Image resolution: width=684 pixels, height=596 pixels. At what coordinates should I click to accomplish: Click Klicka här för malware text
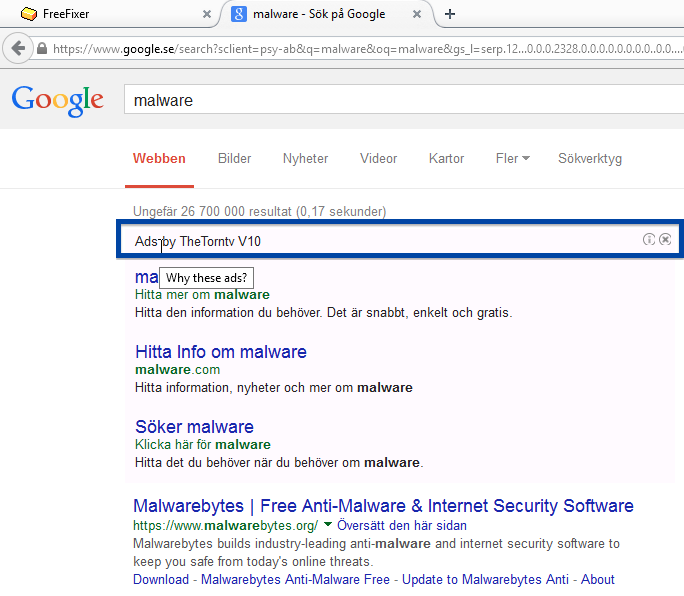coord(203,445)
